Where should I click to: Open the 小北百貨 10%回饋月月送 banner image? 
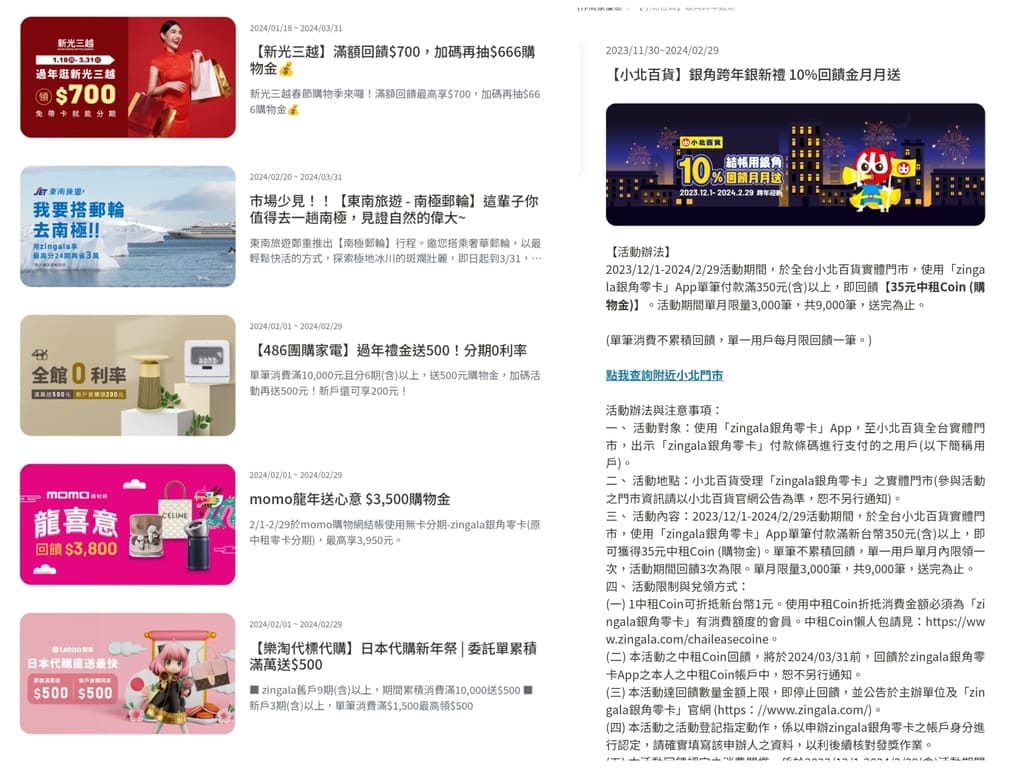pos(795,165)
